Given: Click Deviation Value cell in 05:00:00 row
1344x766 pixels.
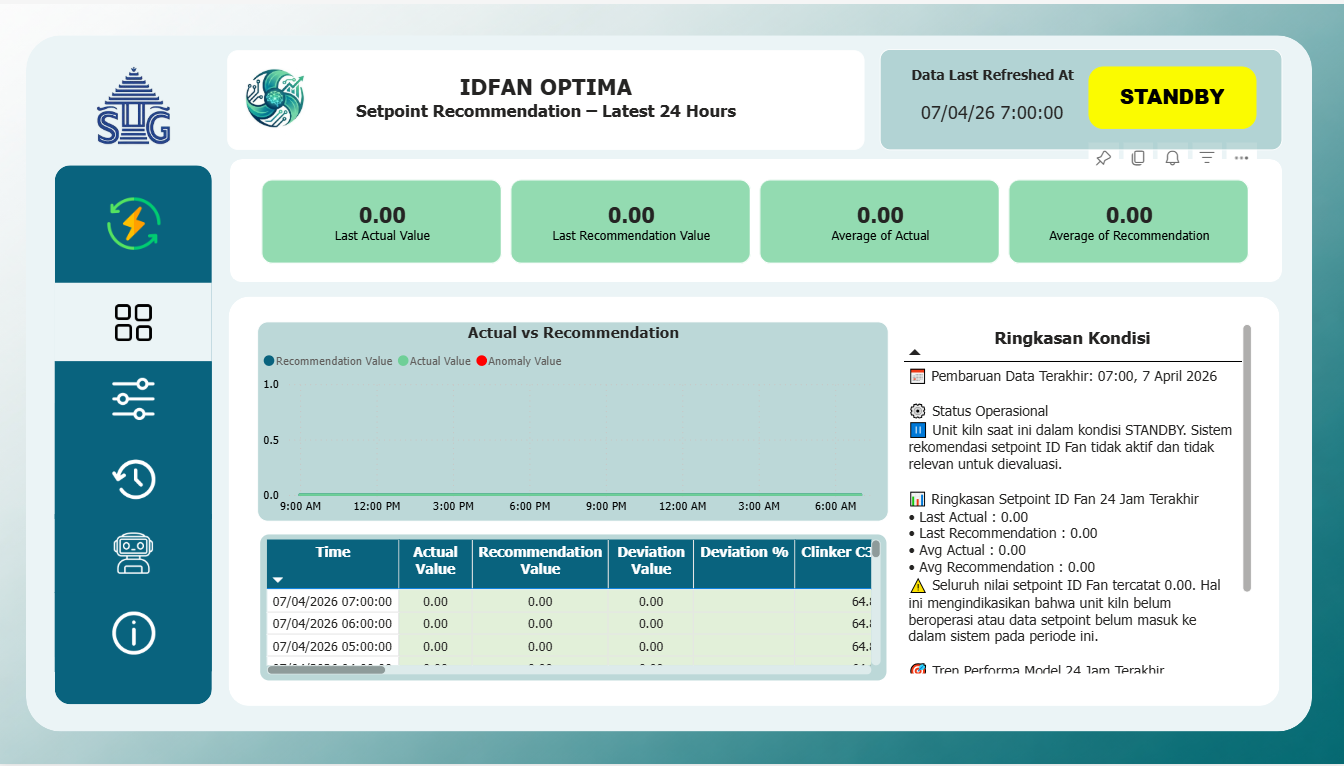Looking at the screenshot, I should (x=651, y=646).
